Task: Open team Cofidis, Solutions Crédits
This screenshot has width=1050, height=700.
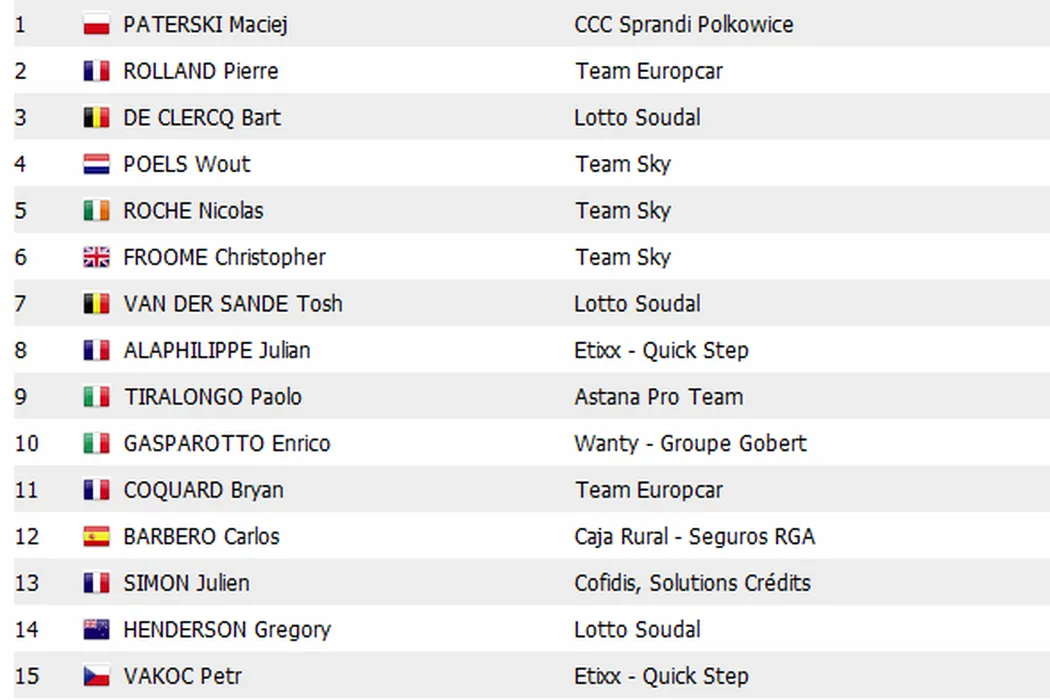Action: tap(692, 583)
